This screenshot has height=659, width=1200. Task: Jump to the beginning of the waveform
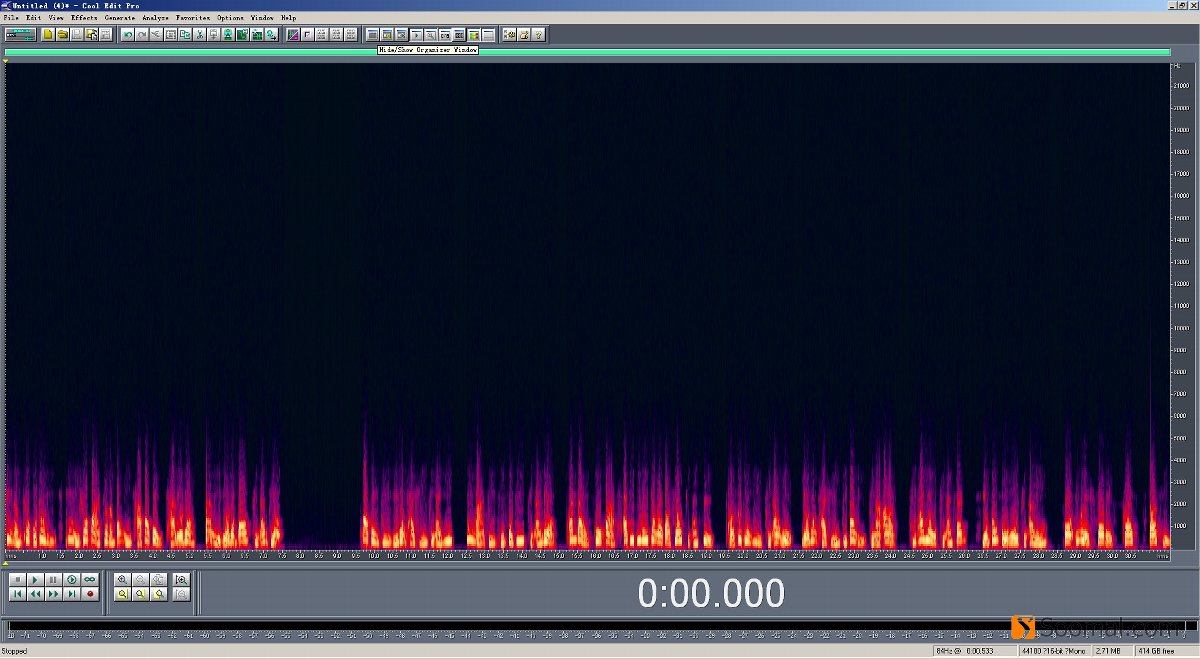[17, 594]
